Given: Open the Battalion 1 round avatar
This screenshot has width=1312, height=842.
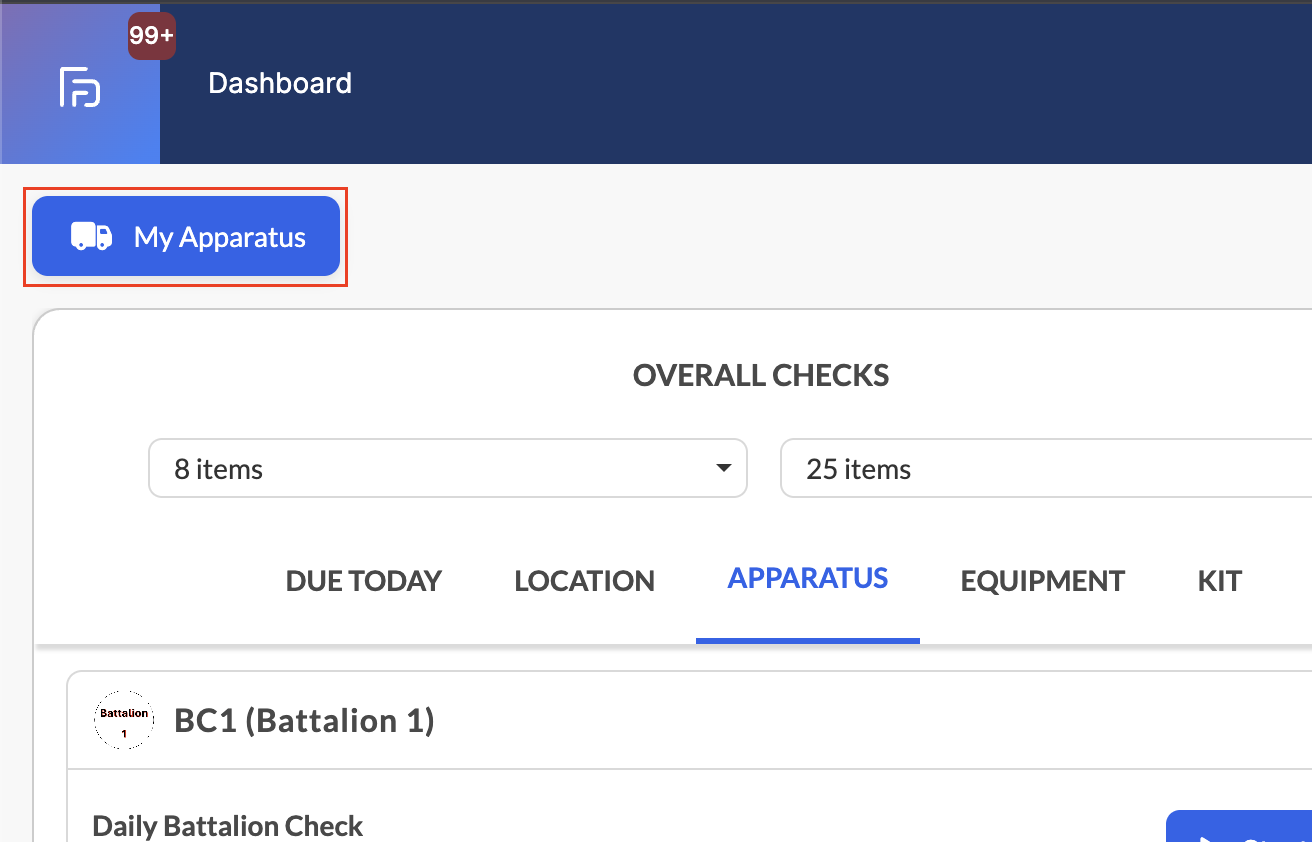Looking at the screenshot, I should pyautogui.click(x=124, y=720).
